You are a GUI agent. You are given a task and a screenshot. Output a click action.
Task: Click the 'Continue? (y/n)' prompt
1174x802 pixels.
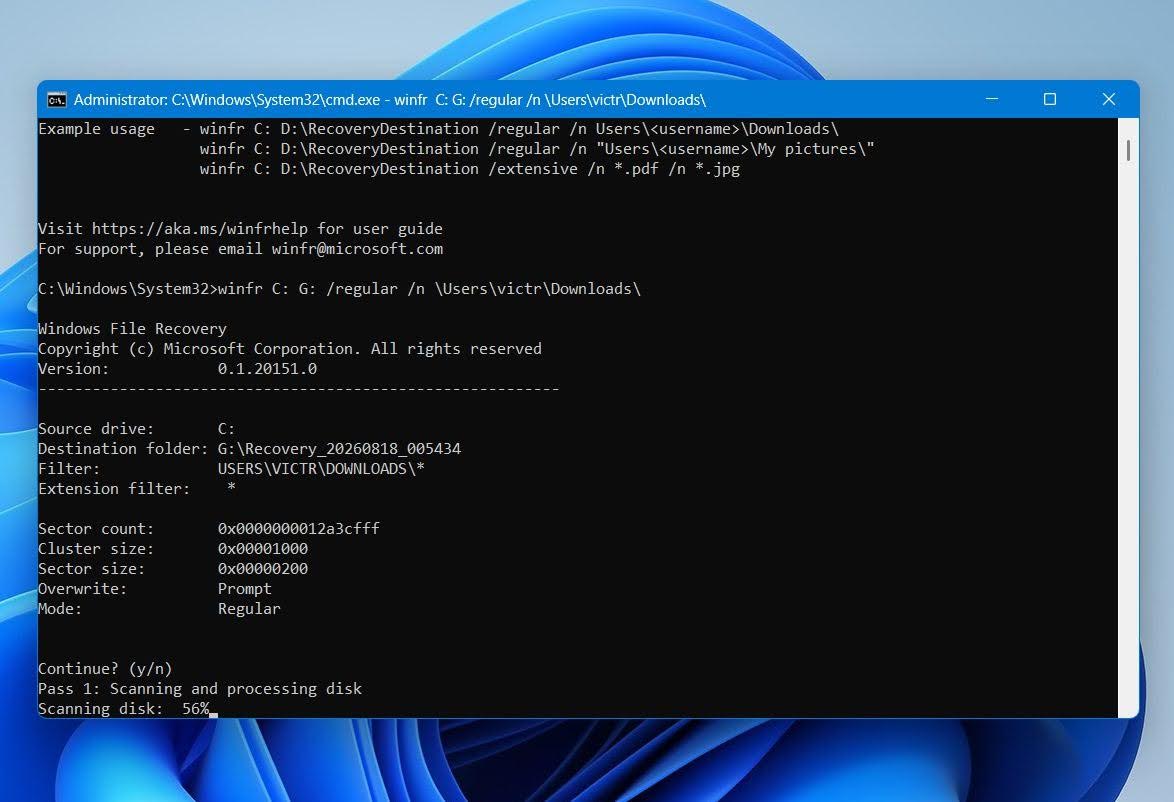(105, 669)
